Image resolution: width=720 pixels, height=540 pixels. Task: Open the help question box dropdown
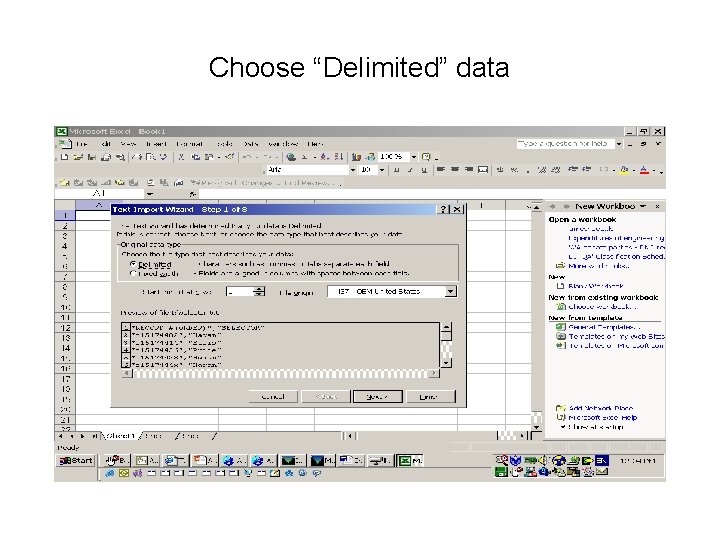point(619,144)
